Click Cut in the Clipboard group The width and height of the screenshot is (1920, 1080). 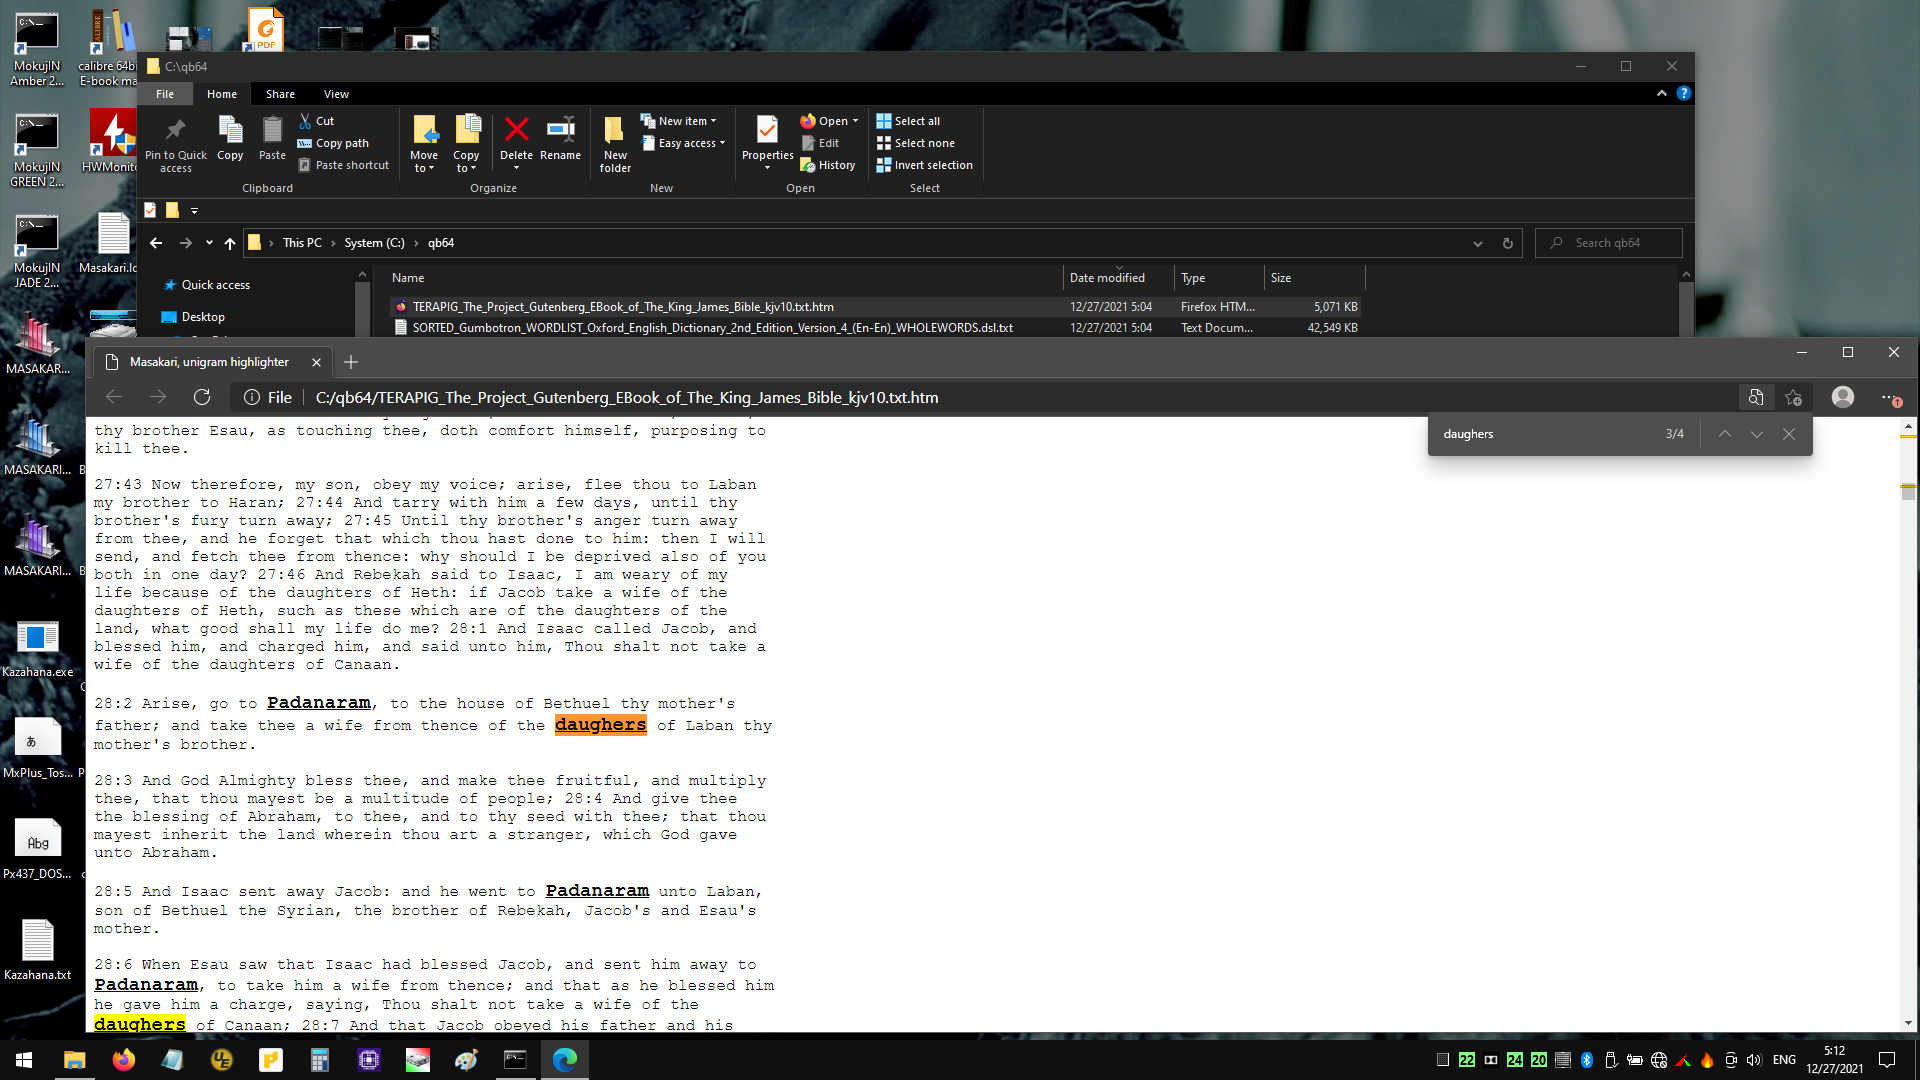coord(316,121)
